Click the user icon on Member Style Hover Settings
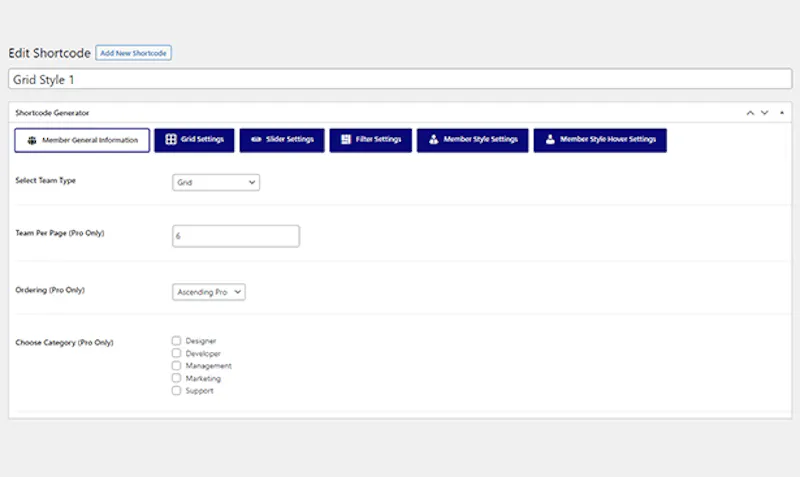The image size is (800, 477). [550, 139]
